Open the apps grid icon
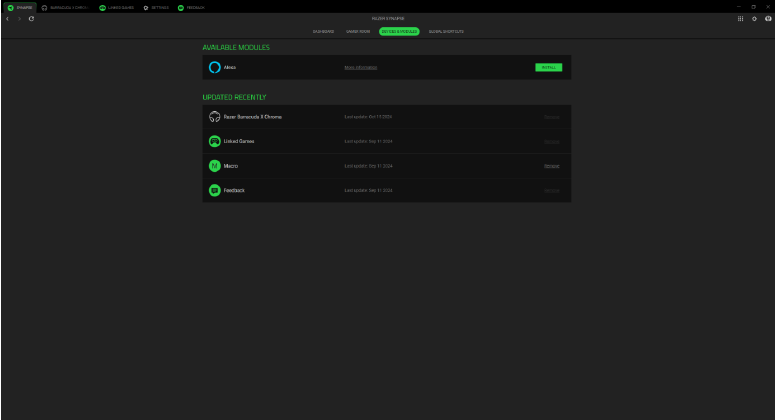Viewport: 775px width, 420px height. tap(740, 19)
